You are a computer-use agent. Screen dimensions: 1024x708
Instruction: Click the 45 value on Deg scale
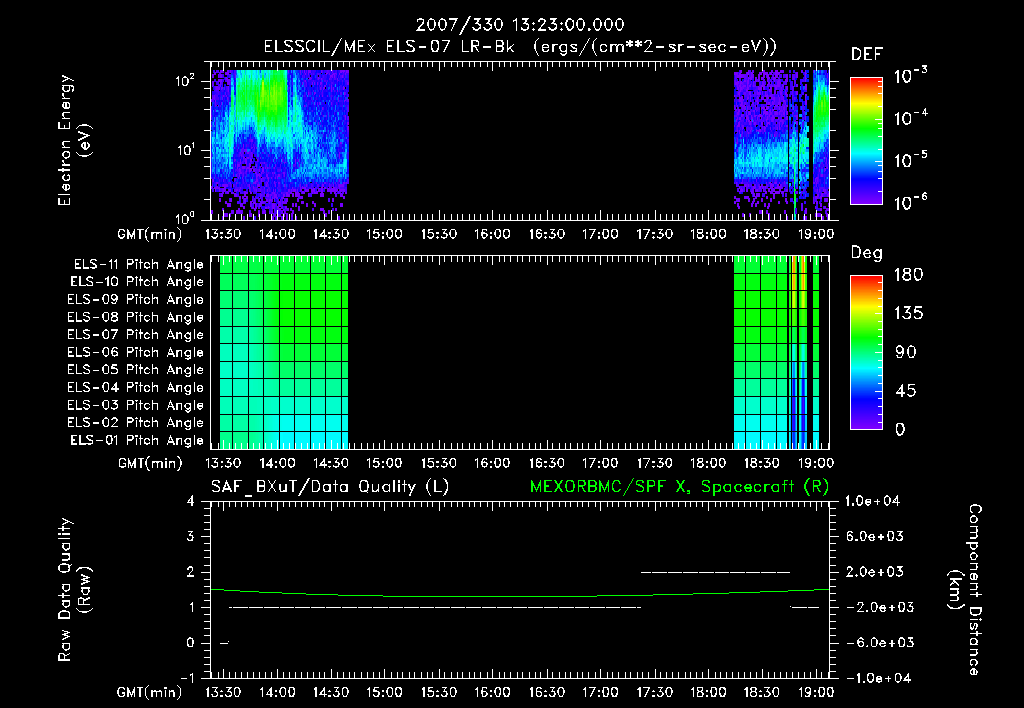pyautogui.click(x=906, y=391)
